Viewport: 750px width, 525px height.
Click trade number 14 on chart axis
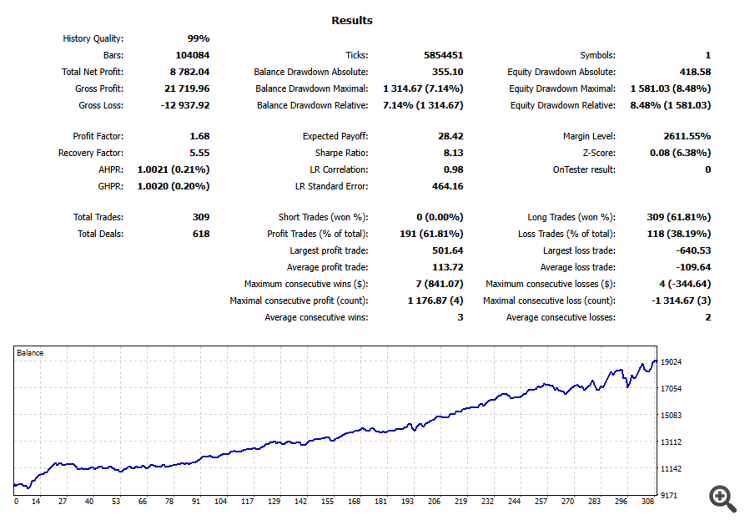pos(36,502)
